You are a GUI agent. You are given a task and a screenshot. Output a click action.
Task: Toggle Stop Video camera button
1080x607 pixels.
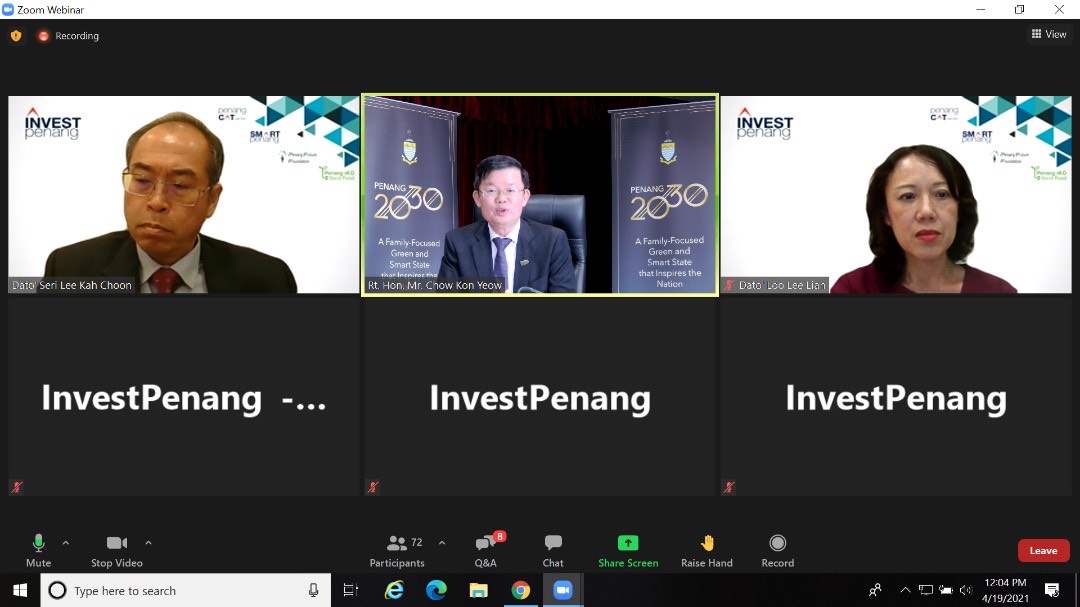[116, 551]
